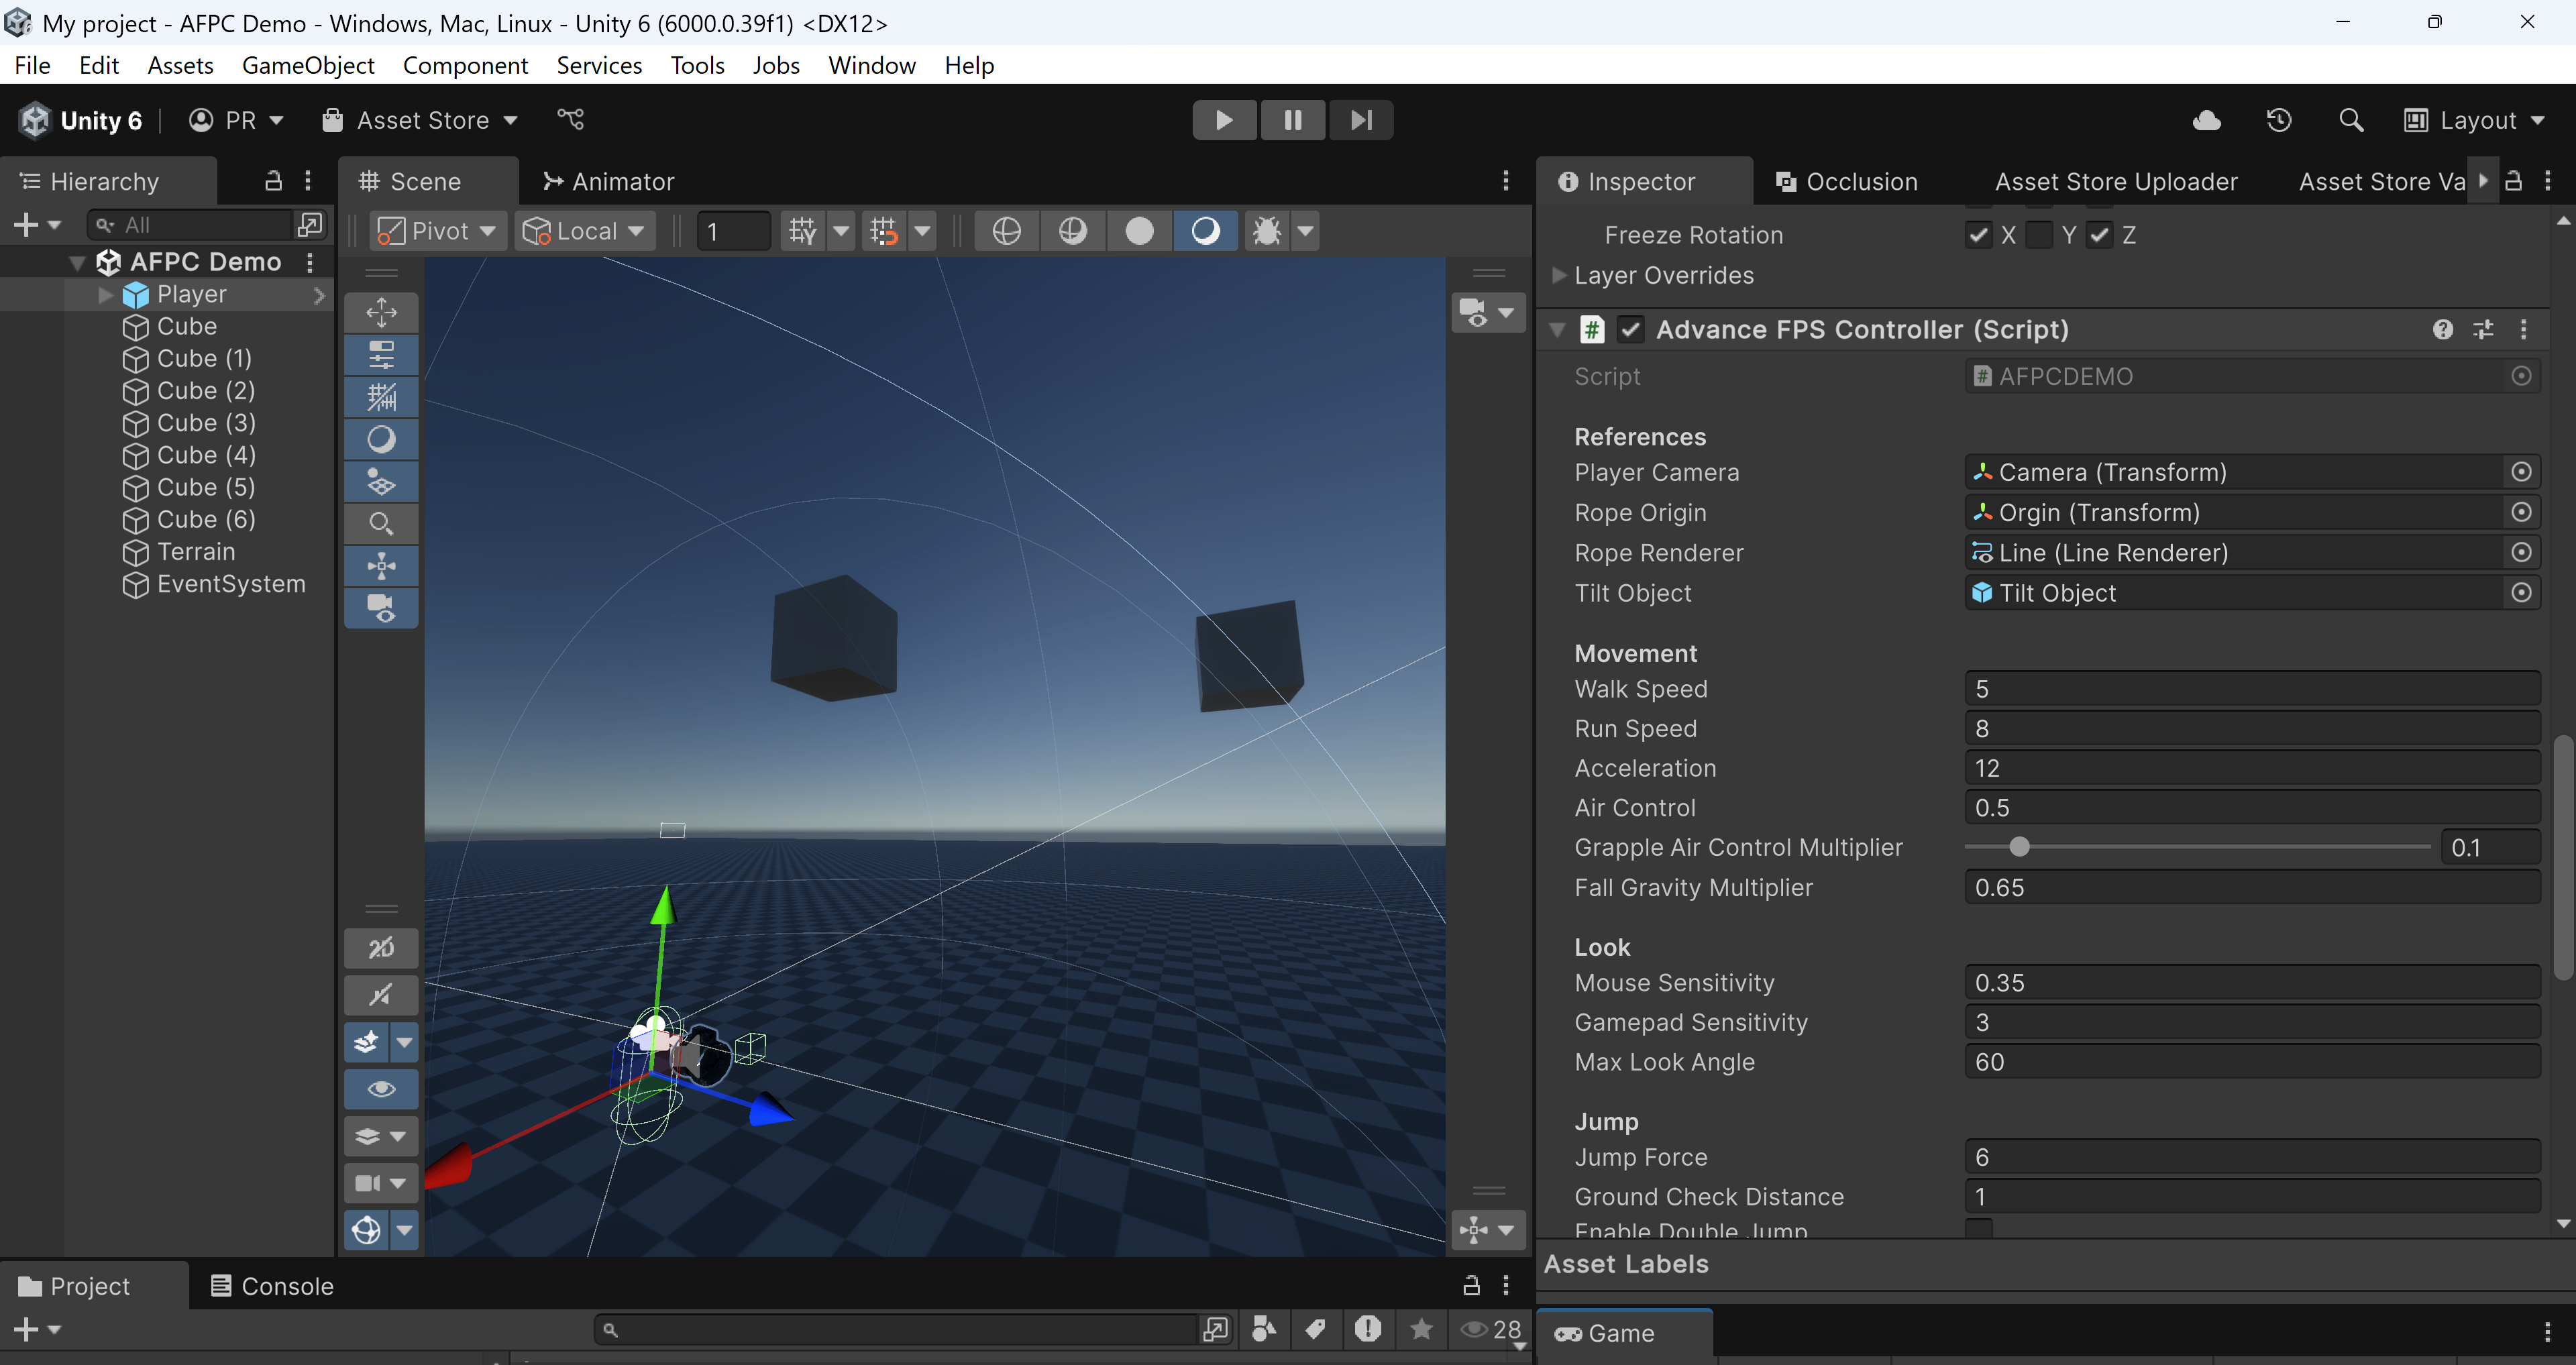Click the Max Look Angle field
This screenshot has height=1365, width=2576.
[2252, 1062]
